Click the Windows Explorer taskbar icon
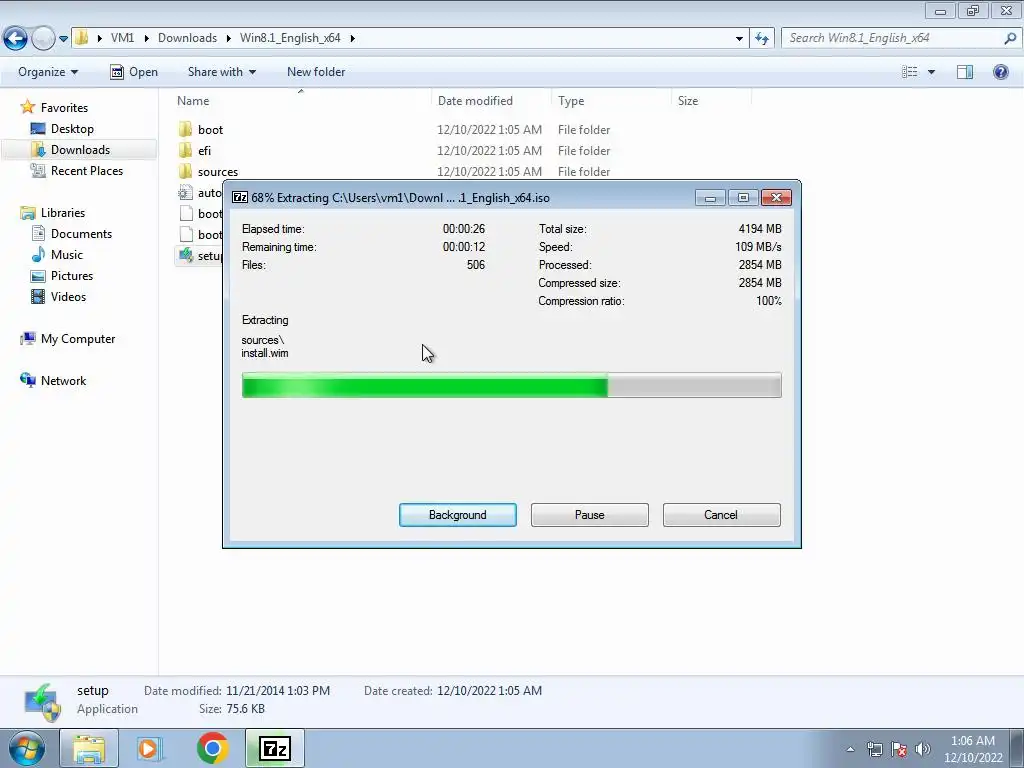Viewport: 1024px width, 768px height. pos(89,748)
